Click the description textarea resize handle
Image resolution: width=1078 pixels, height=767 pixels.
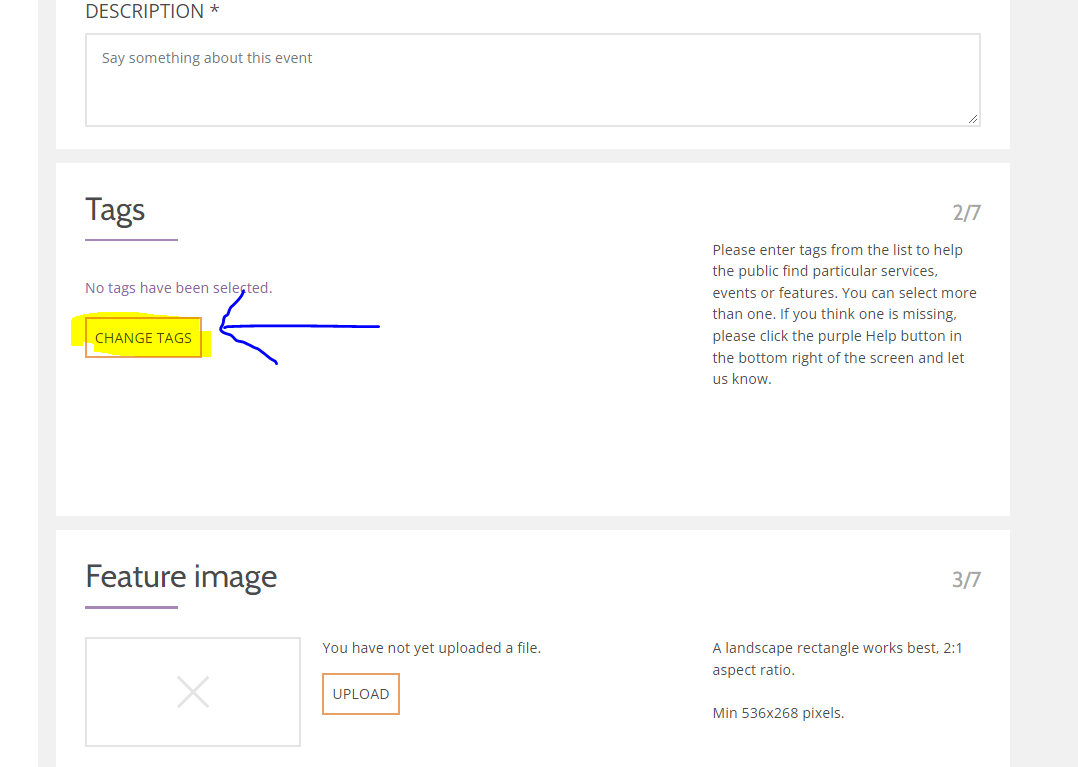(x=973, y=119)
